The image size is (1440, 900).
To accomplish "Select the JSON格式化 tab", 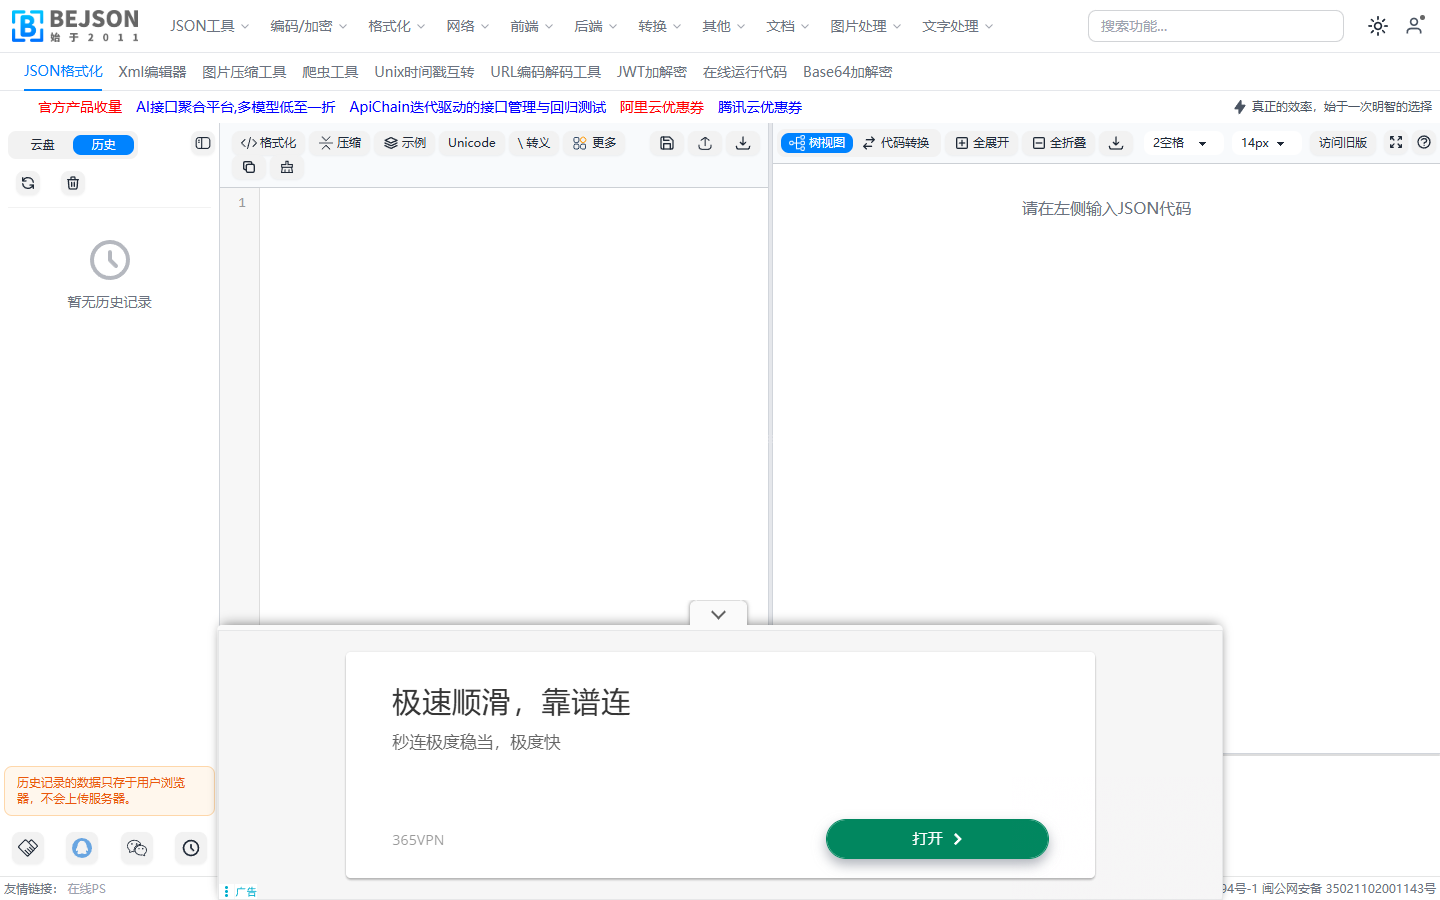I will [63, 71].
